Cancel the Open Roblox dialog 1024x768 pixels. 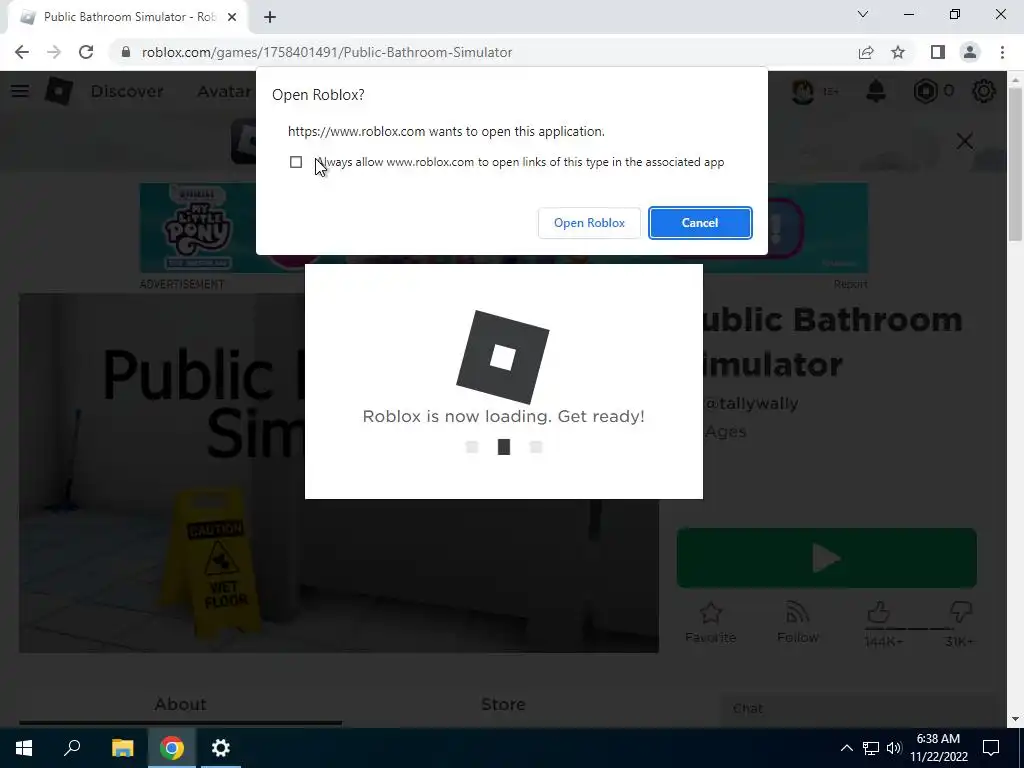pos(699,223)
